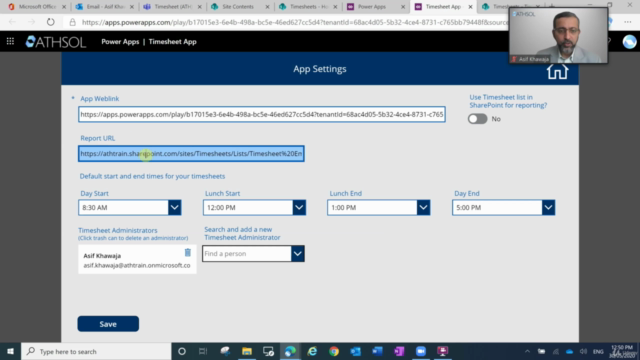Open volume control in system tray

pyautogui.click(x=583, y=351)
